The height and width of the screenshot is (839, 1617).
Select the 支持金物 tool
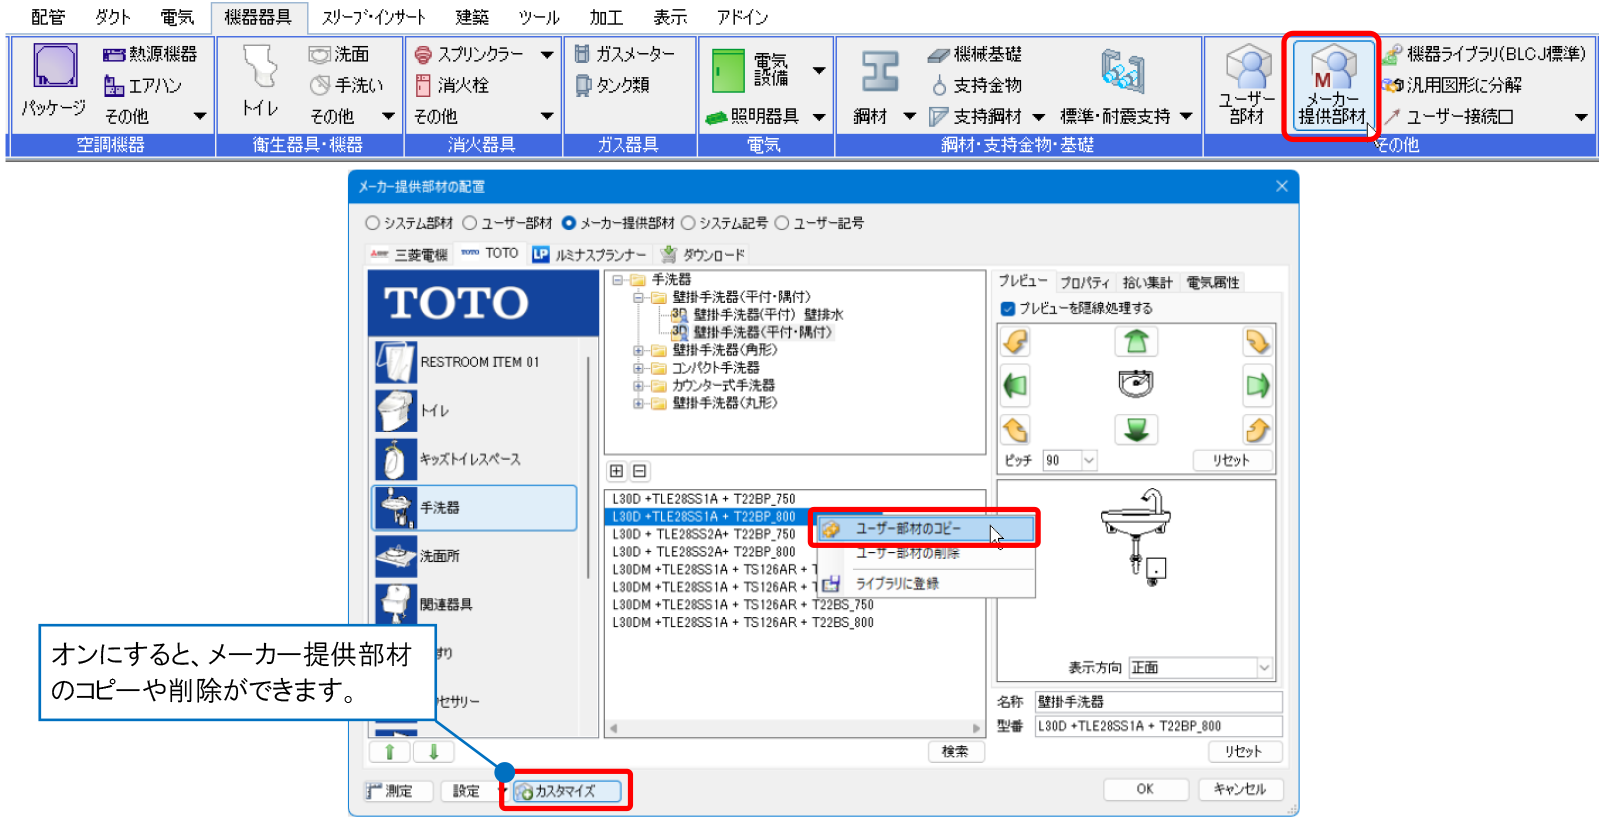[975, 85]
